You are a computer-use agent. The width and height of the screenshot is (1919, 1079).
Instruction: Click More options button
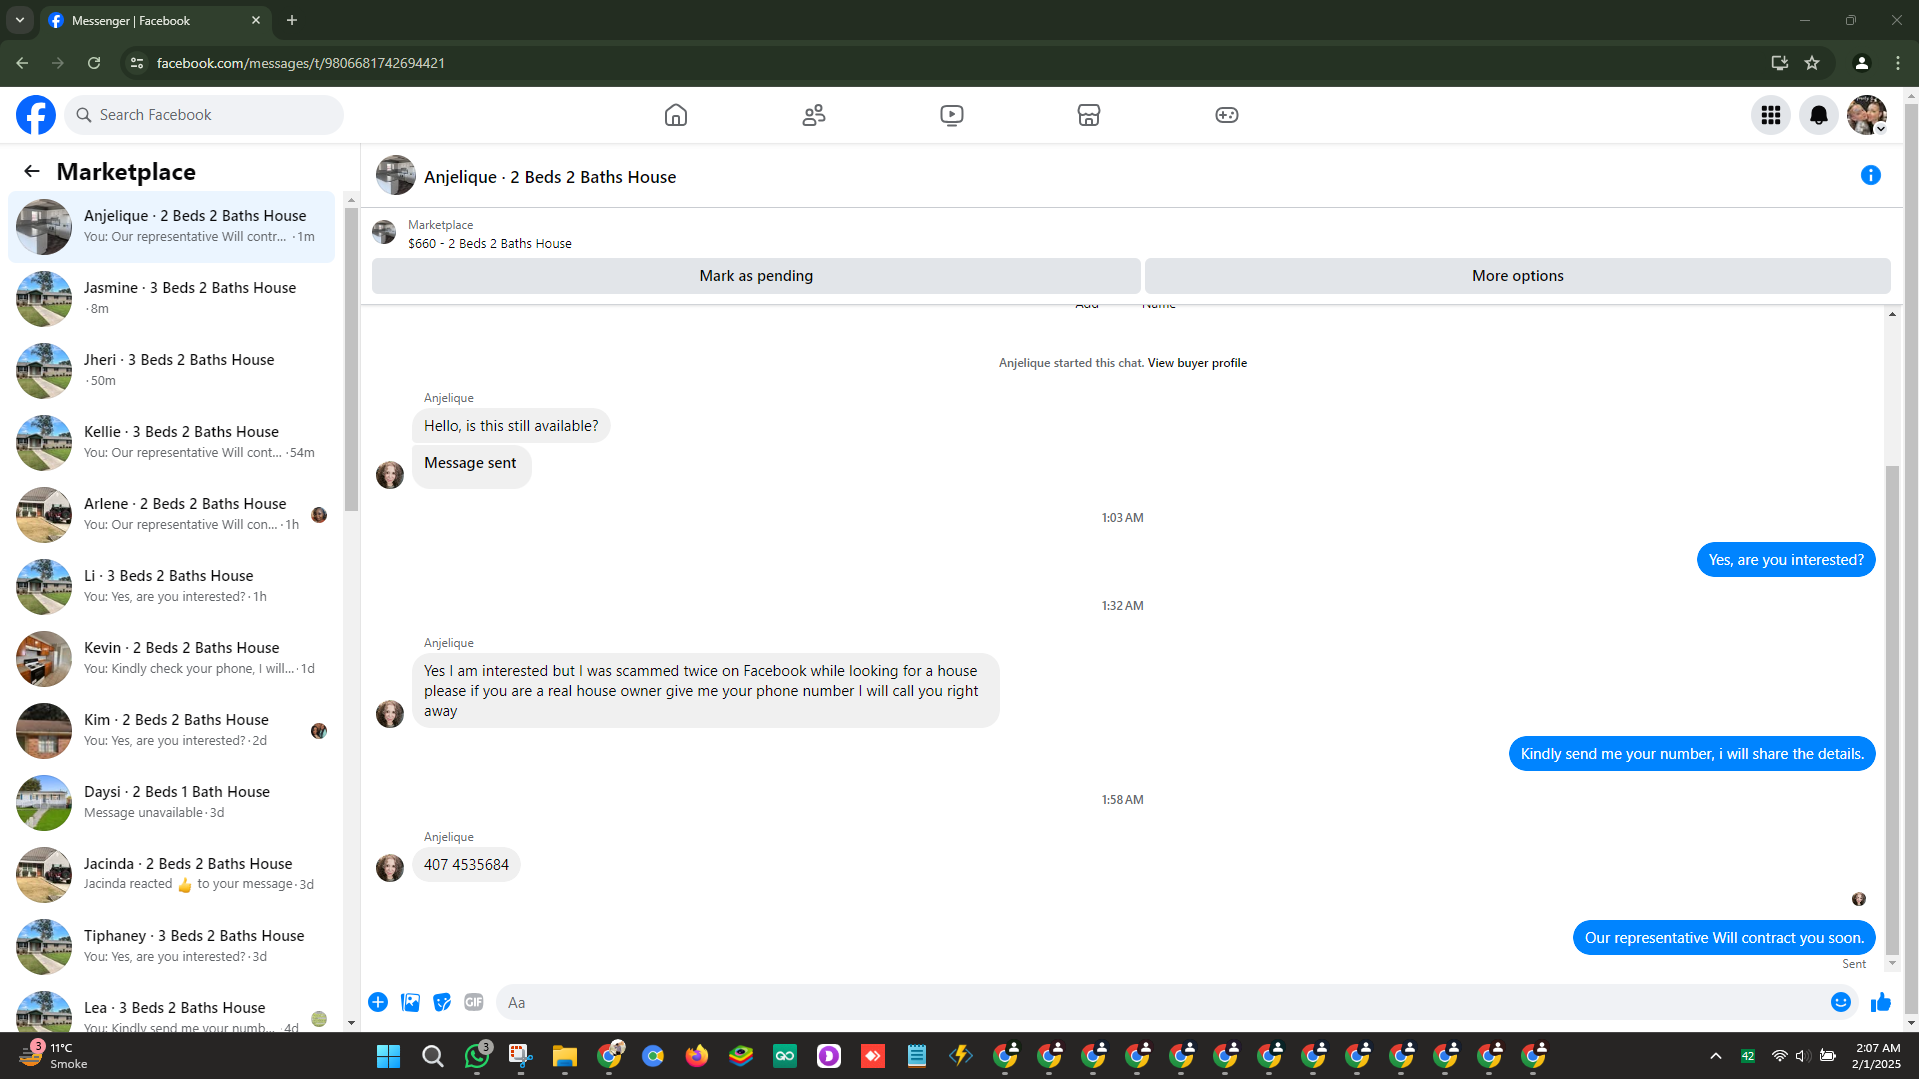click(x=1518, y=276)
